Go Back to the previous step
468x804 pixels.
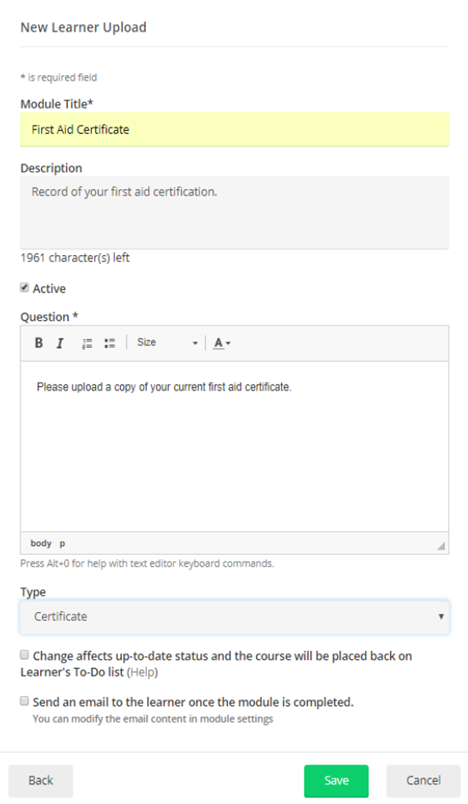[x=40, y=780]
